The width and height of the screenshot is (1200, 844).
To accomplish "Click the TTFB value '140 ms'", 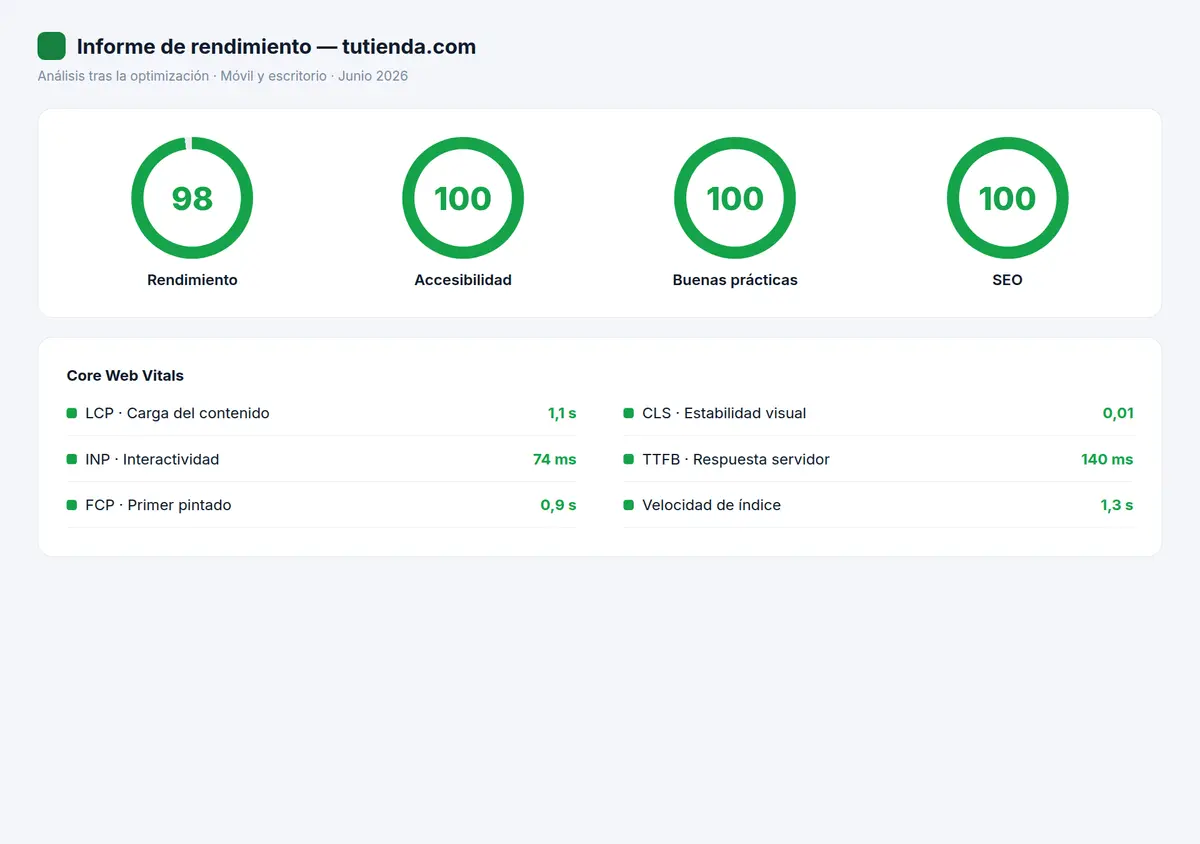I will click(1107, 459).
